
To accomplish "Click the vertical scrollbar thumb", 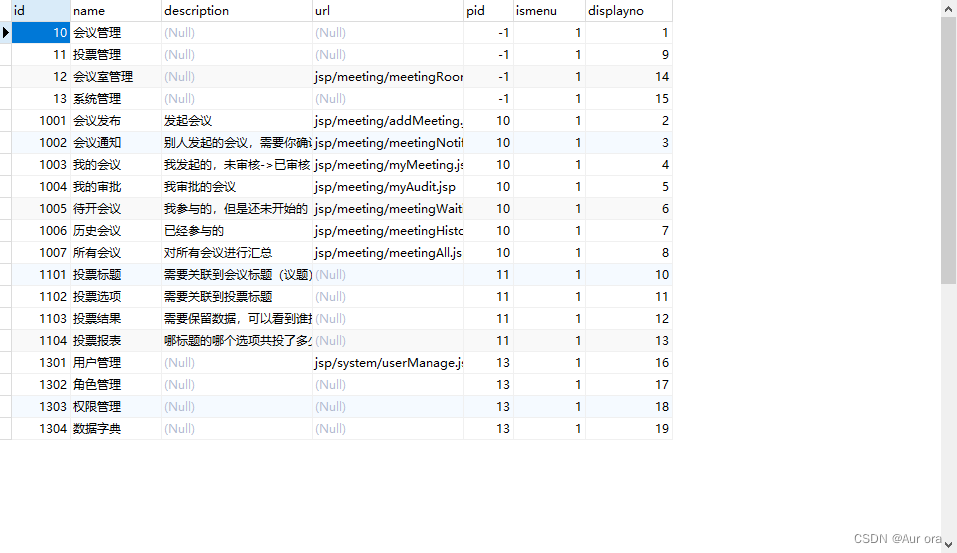I will (948, 151).
